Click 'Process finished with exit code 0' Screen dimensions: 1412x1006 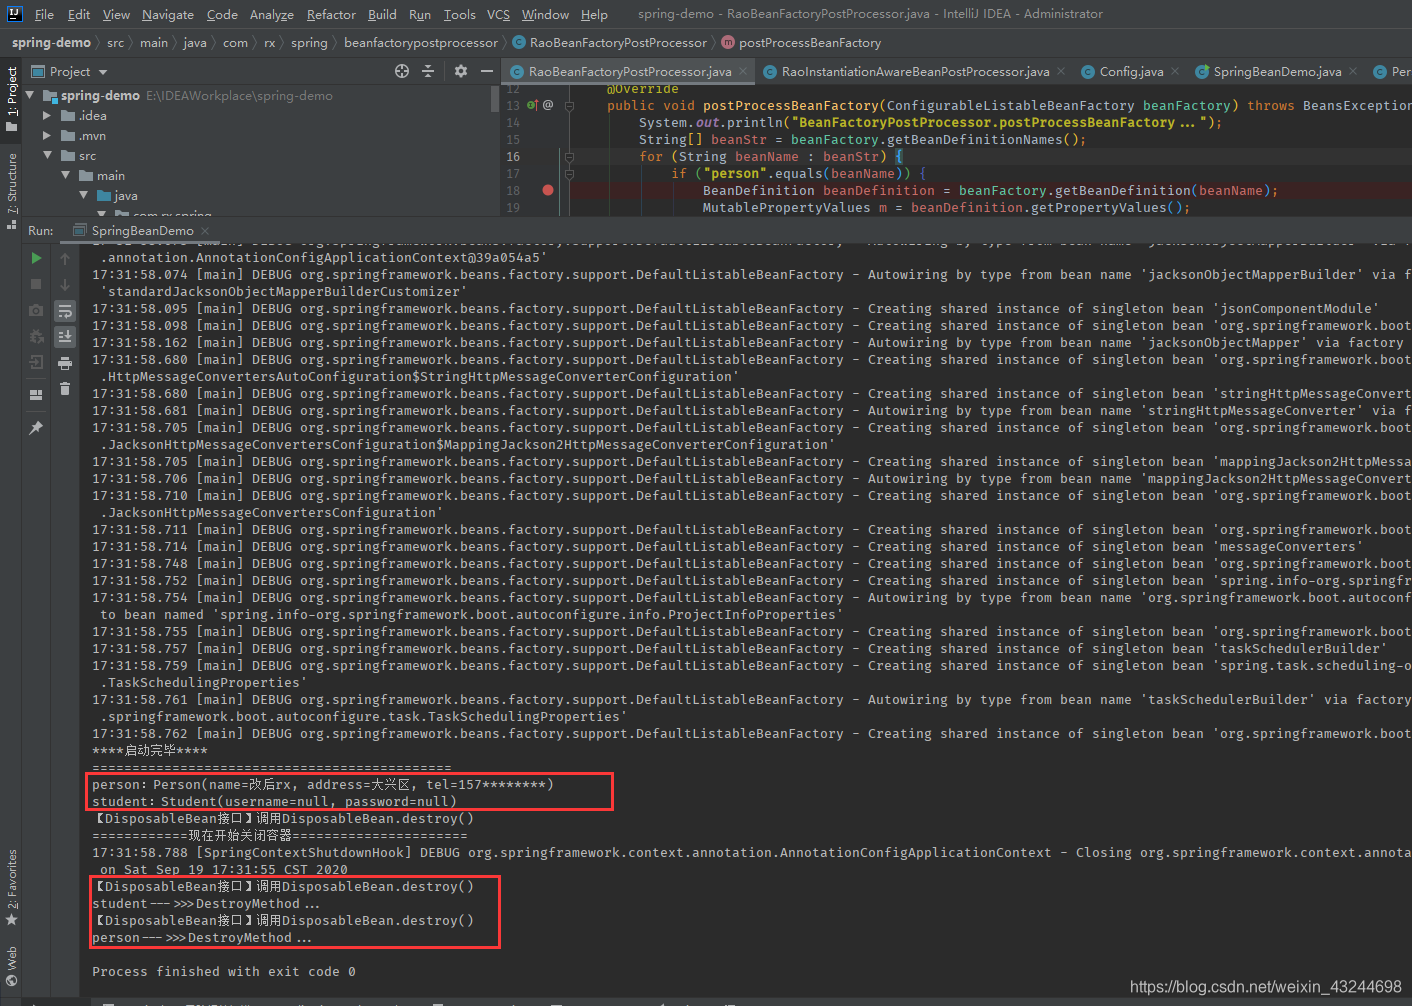(x=224, y=972)
